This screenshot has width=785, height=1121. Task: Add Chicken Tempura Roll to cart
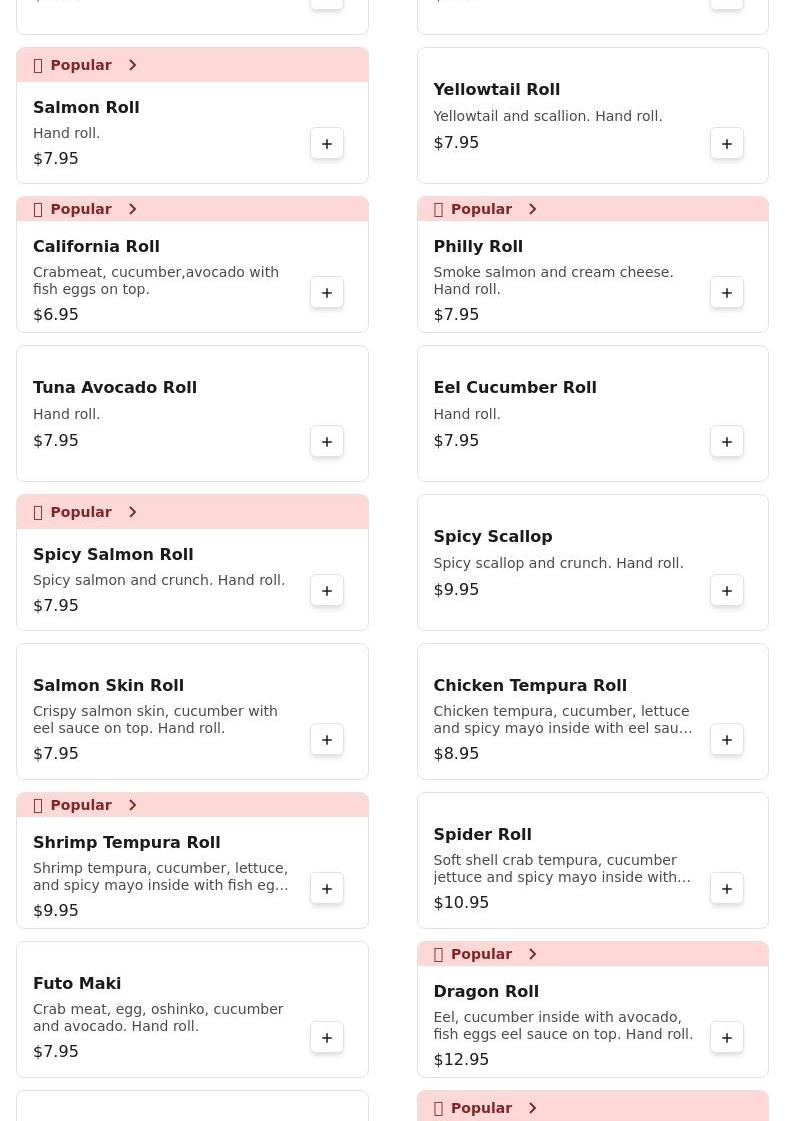tap(727, 740)
